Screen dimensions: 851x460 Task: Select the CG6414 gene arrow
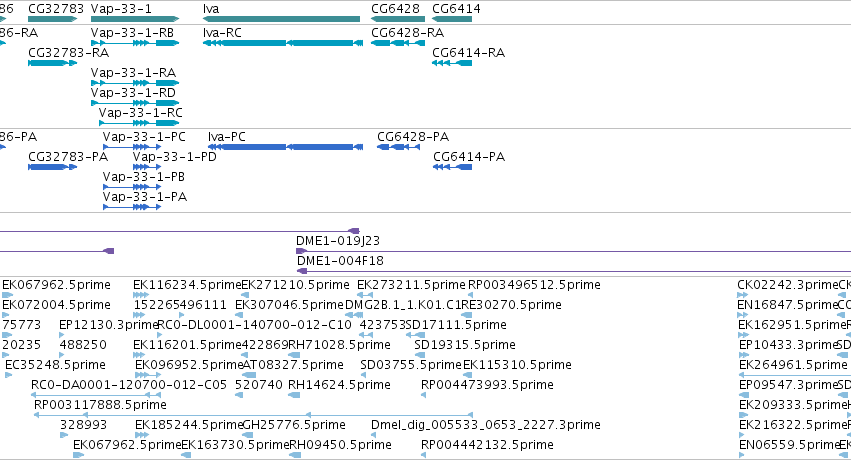pos(452,19)
